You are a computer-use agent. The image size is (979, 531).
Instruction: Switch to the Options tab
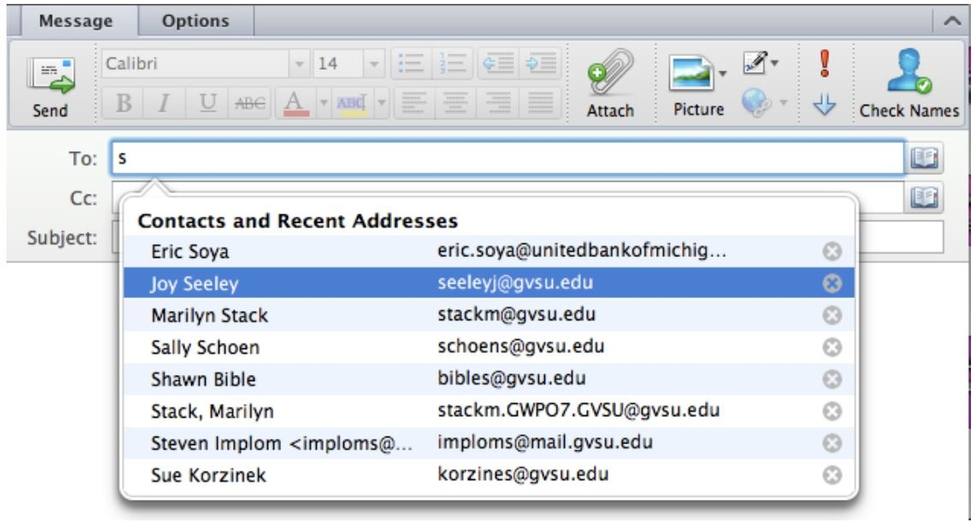click(195, 21)
